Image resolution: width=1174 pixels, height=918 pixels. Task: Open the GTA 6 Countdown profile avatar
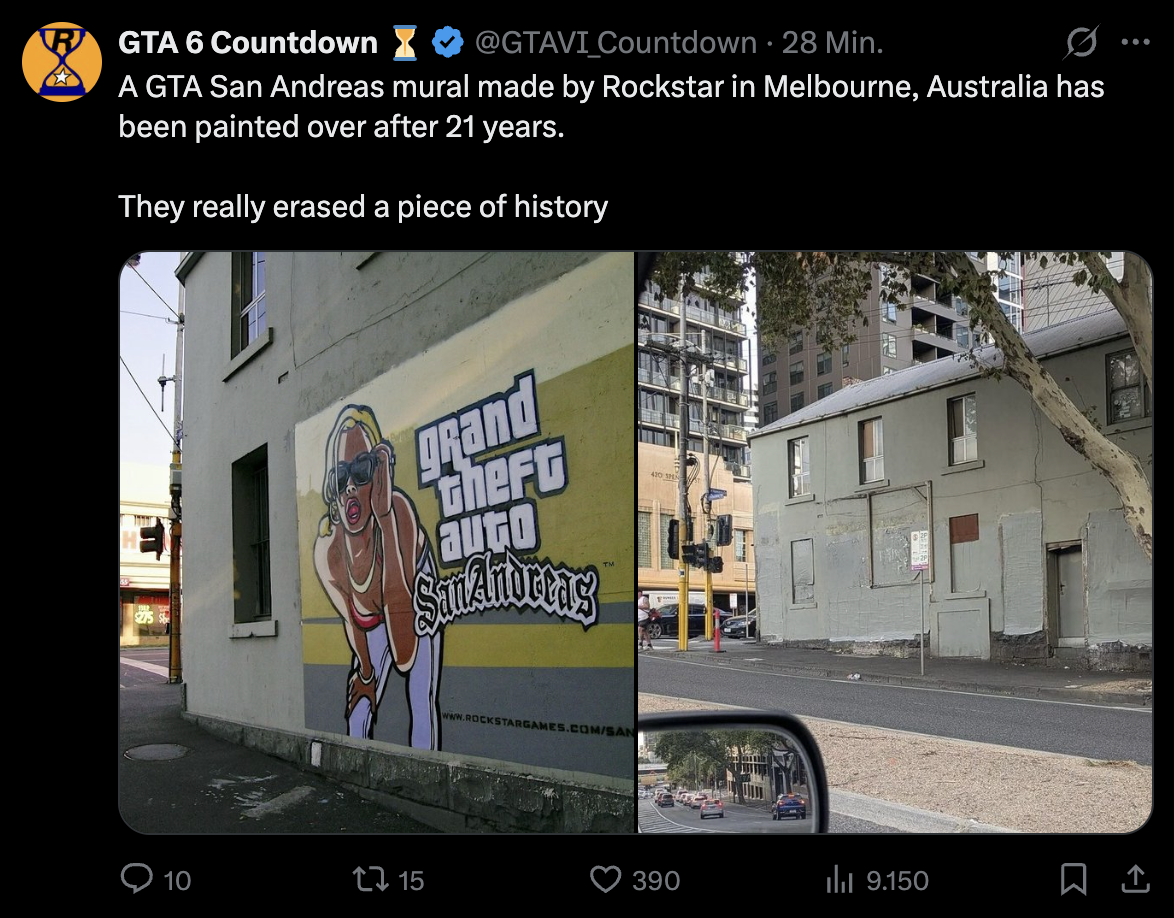(61, 61)
